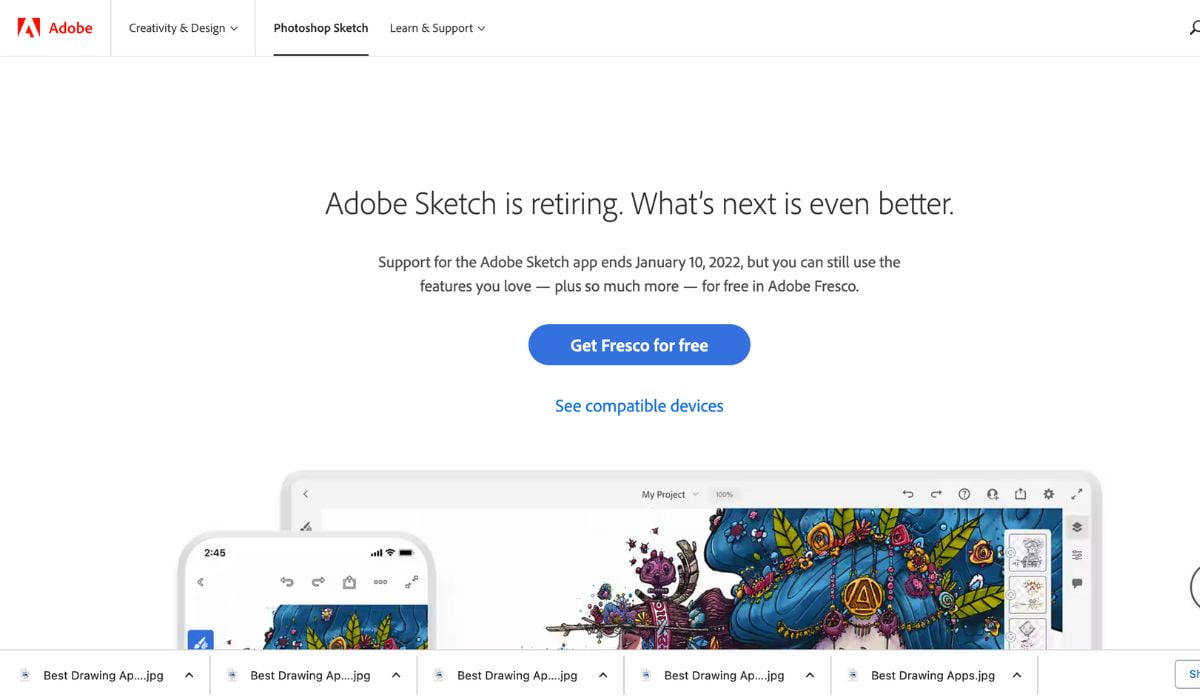This screenshot has width=1200, height=700.
Task: Click the Redo arrow in the Fresco toolbar
Action: pyautogui.click(x=935, y=494)
